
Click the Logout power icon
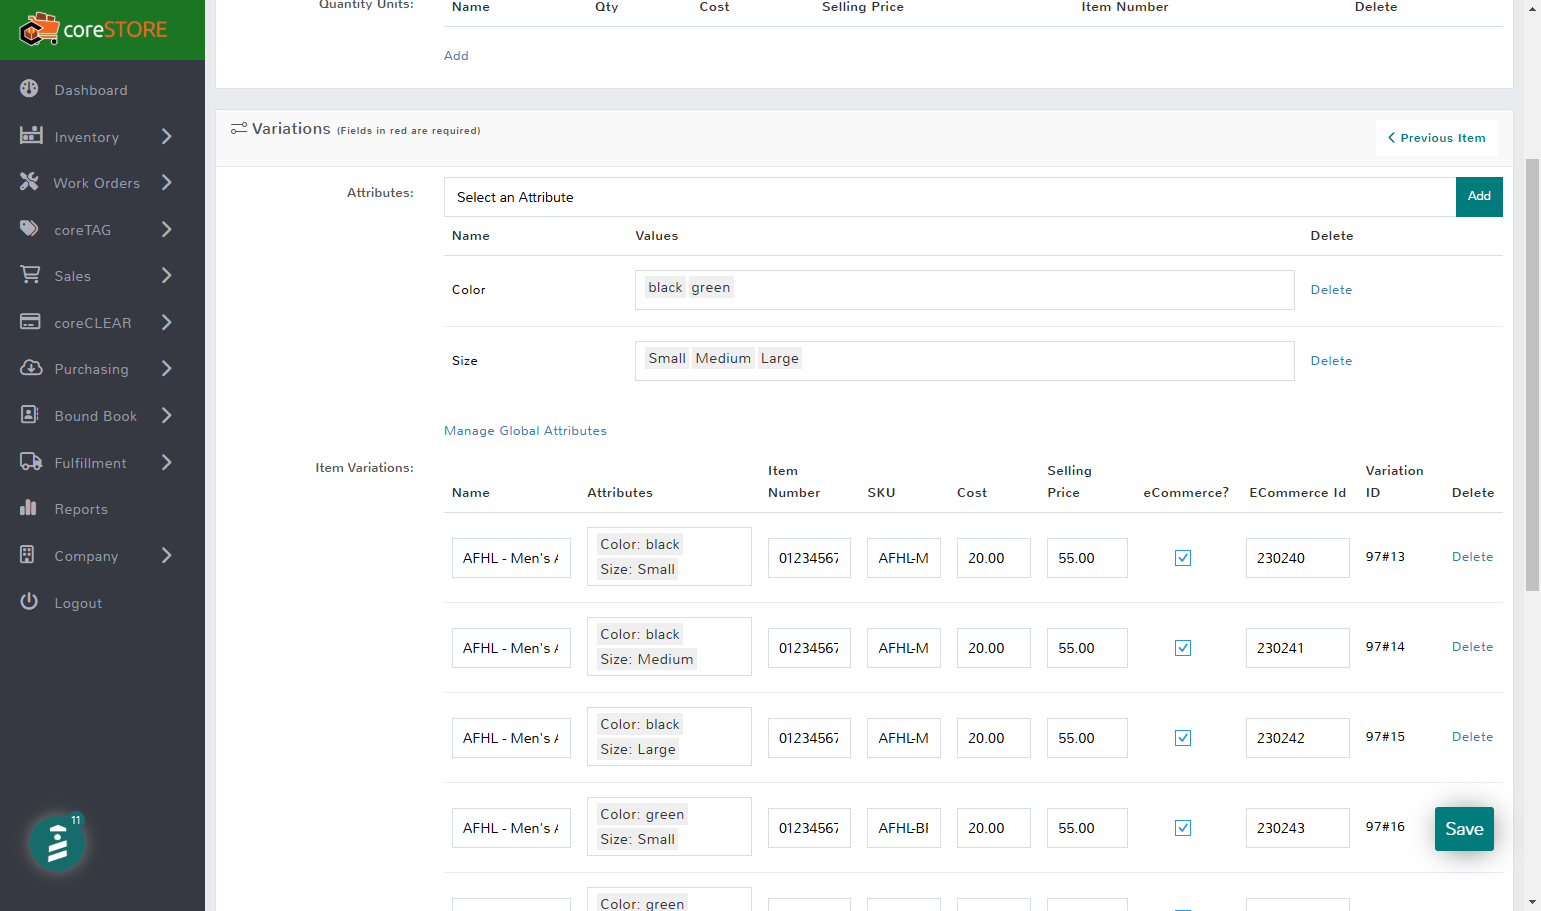(29, 602)
